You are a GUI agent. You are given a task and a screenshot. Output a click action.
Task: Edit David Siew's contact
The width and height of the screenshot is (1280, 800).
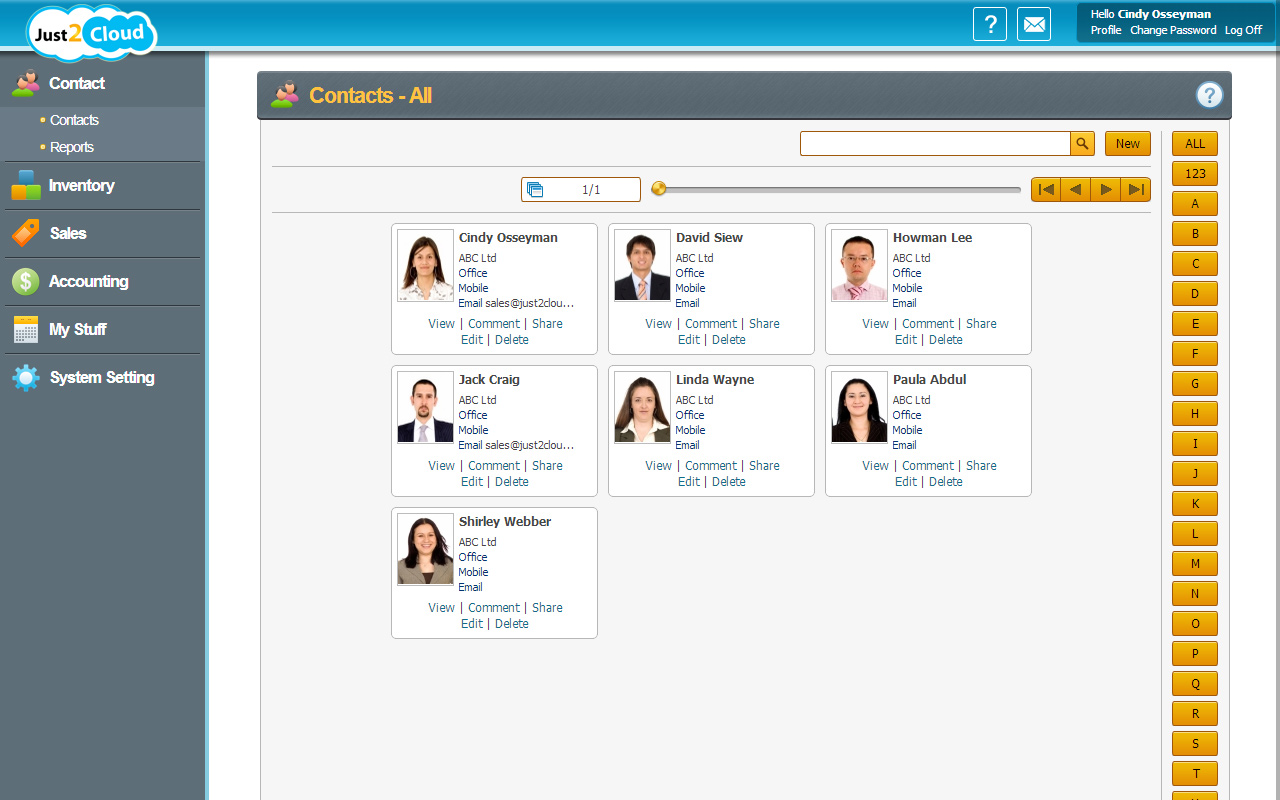tap(688, 339)
